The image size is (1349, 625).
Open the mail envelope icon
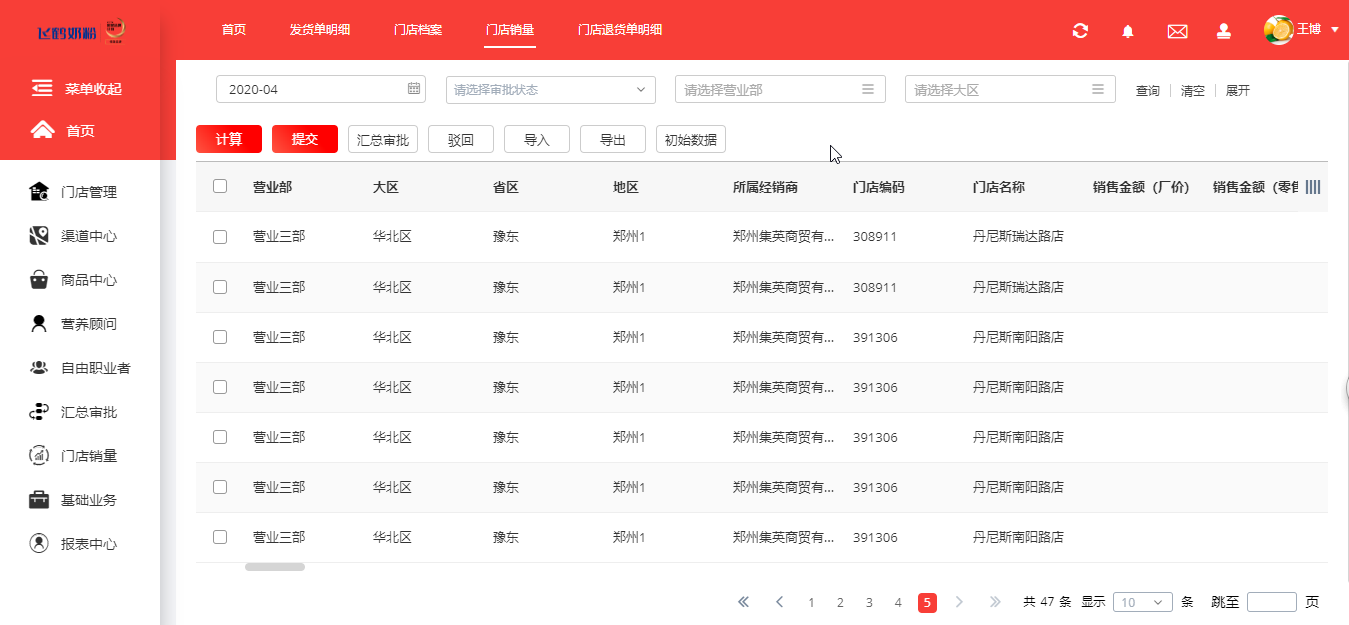1177,31
